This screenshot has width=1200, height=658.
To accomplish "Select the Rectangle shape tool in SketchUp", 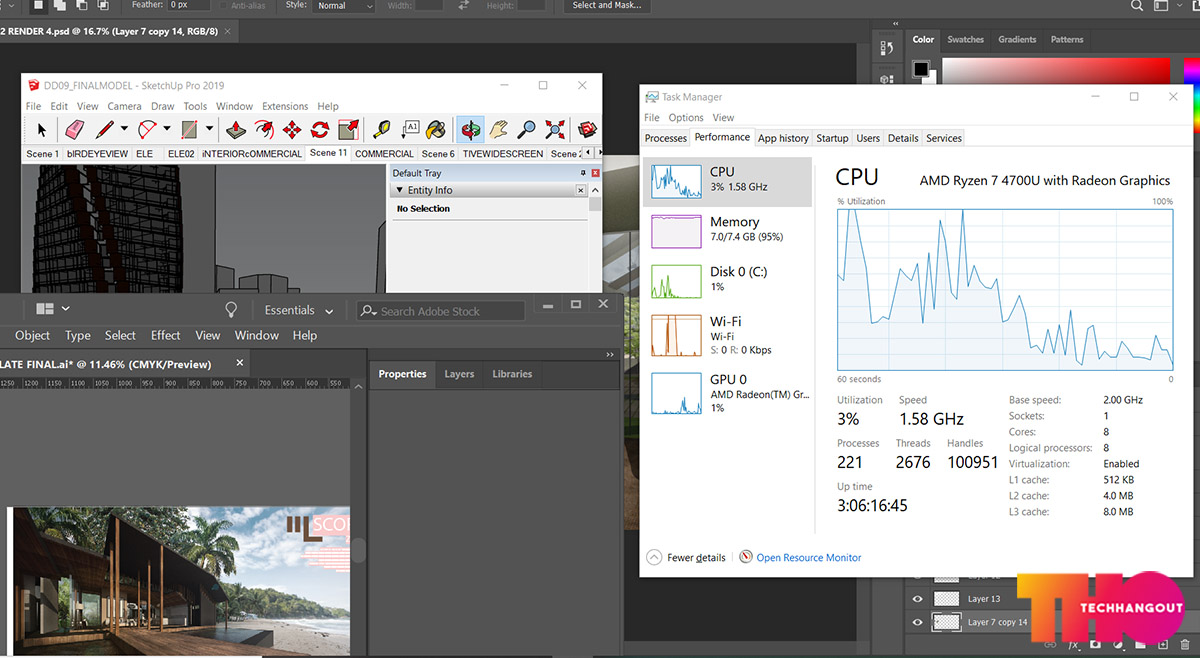I will pos(190,129).
